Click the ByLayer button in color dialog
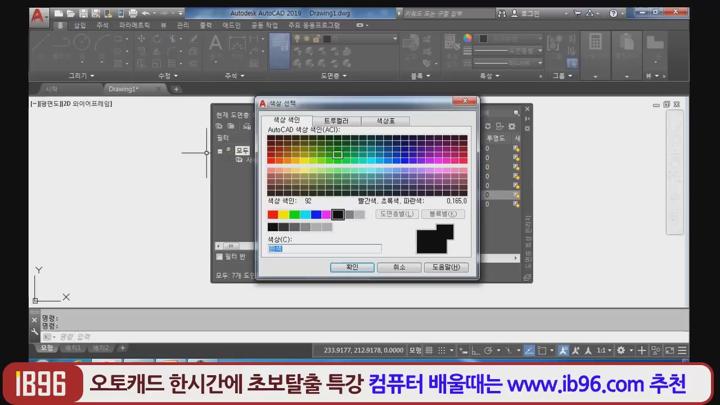This screenshot has width=720, height=405. point(397,214)
